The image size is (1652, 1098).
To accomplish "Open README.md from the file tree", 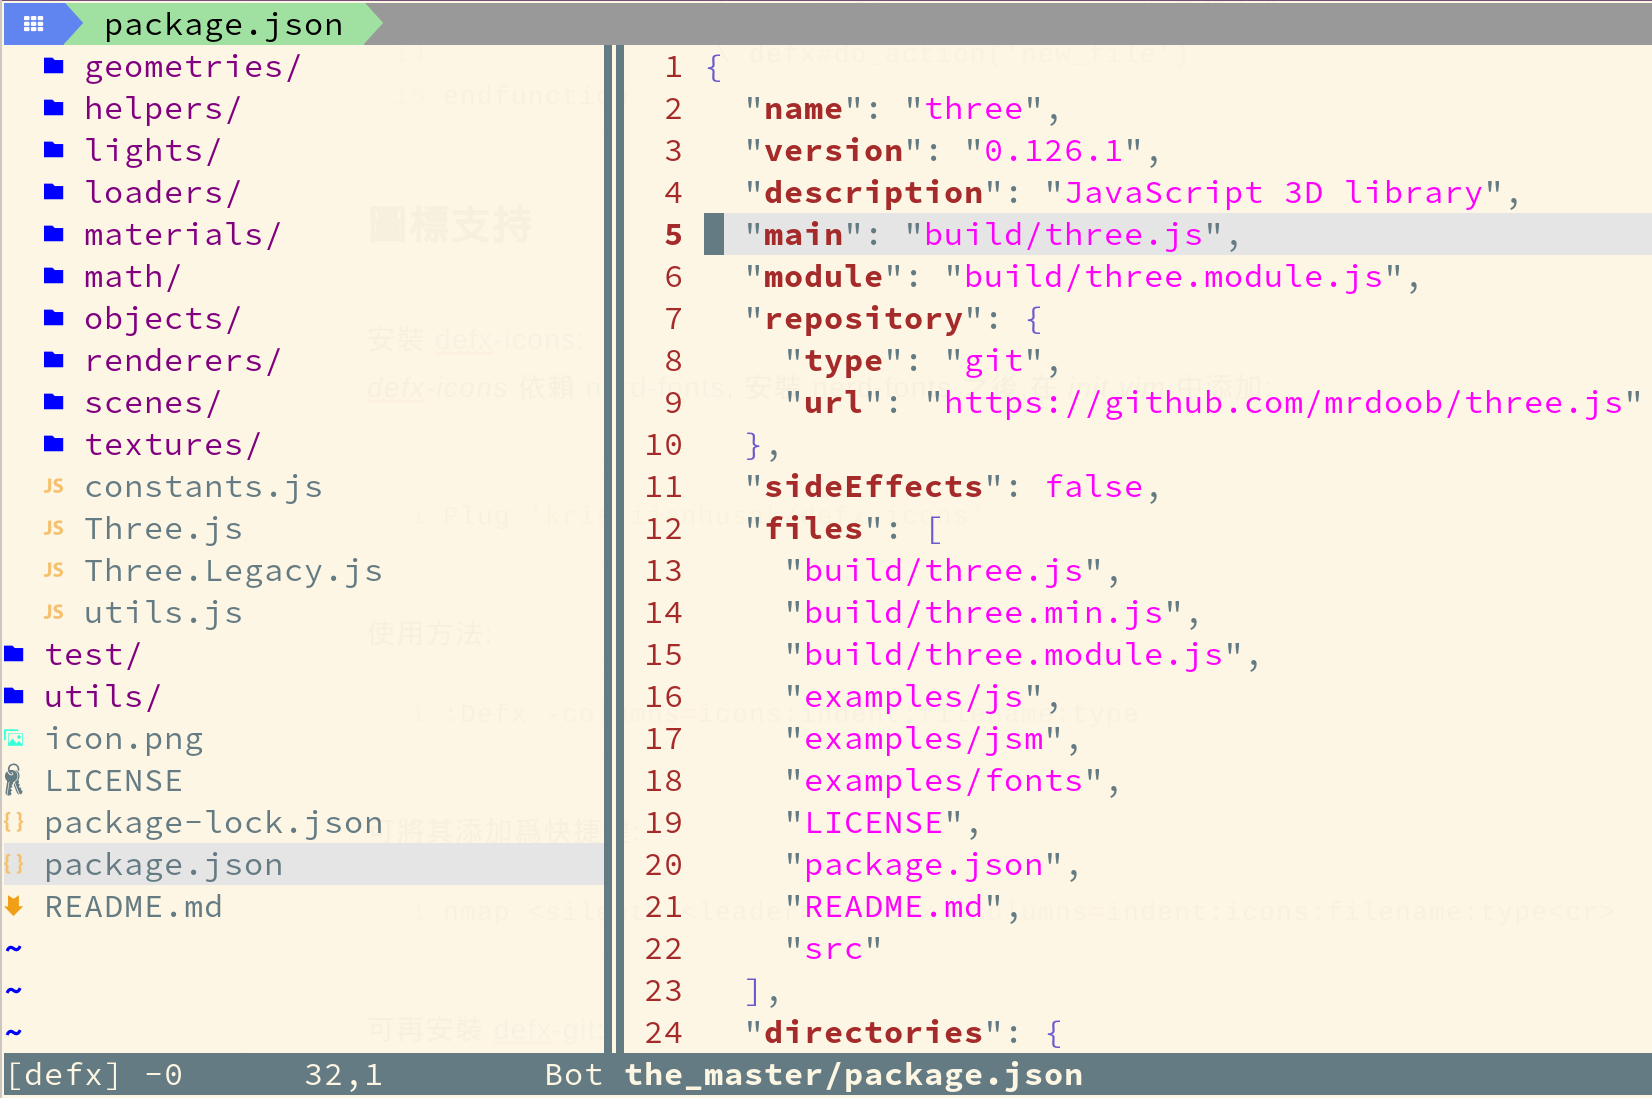I will [133, 907].
